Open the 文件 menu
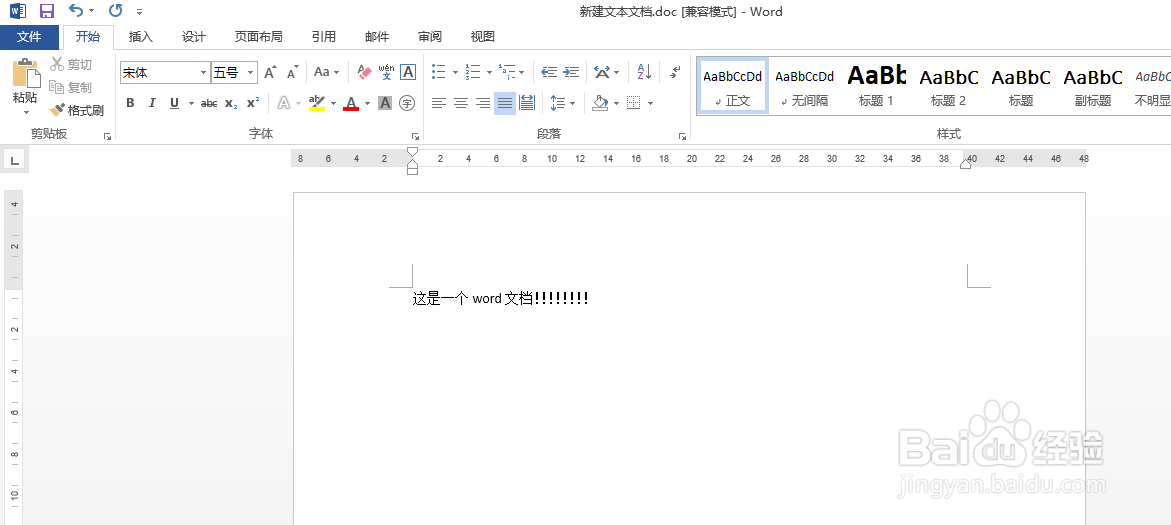 pyautogui.click(x=29, y=37)
